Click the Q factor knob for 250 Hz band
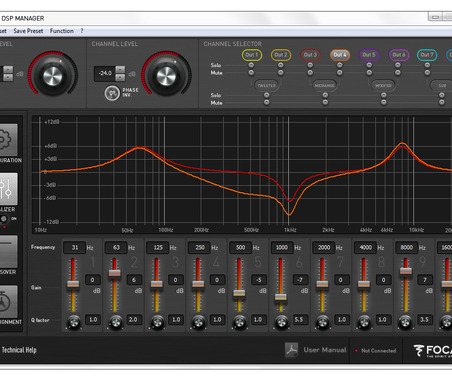Screen dimensions: 452x380 pos(199,322)
